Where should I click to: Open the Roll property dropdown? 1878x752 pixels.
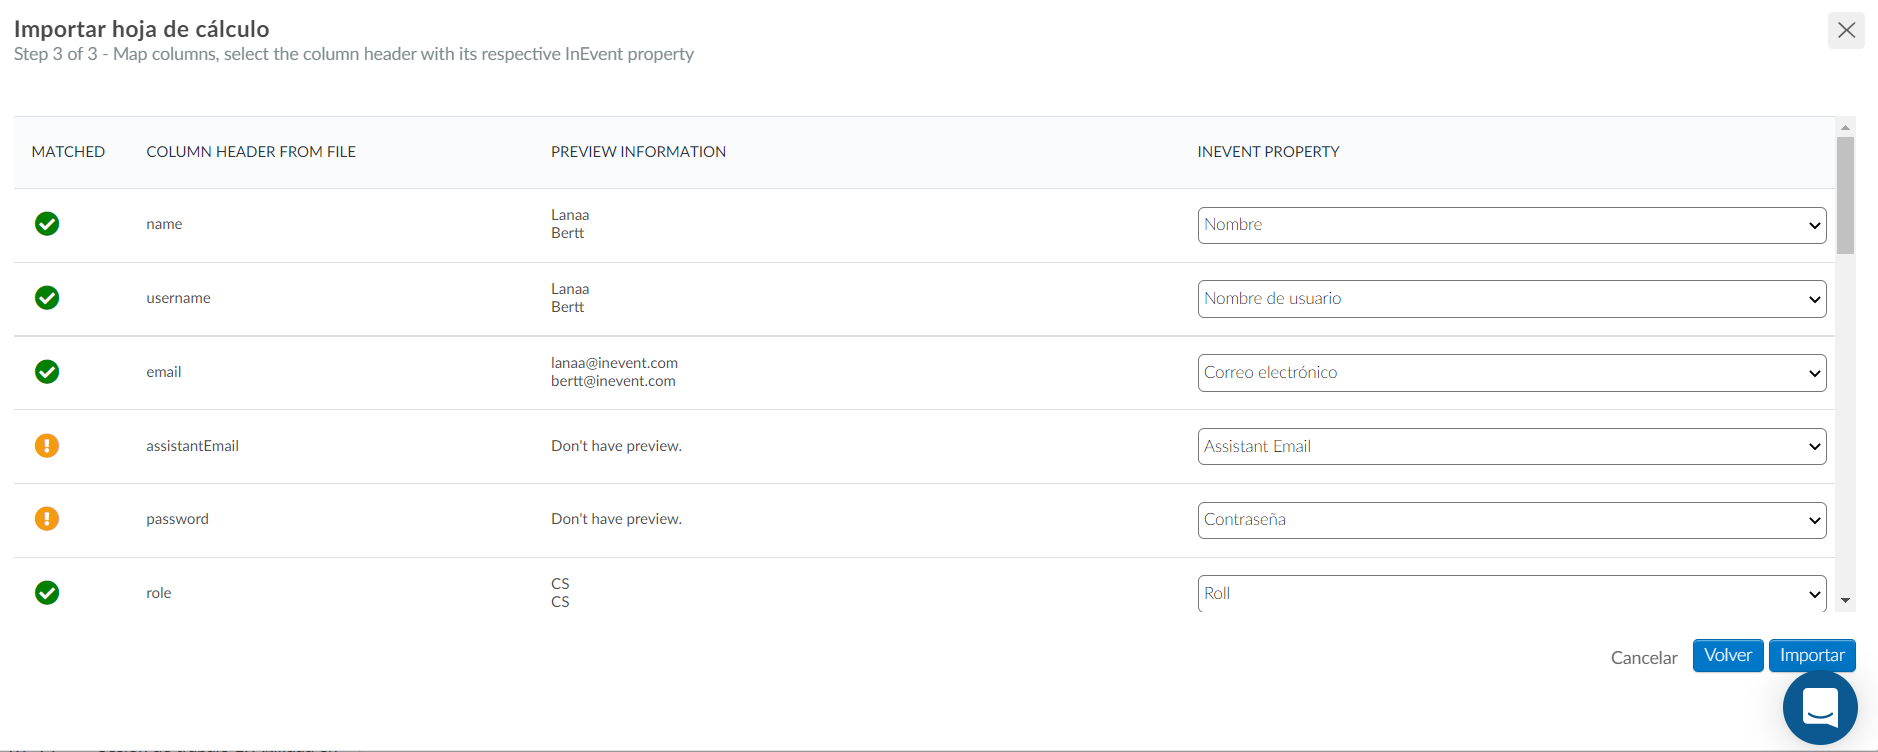click(1512, 593)
